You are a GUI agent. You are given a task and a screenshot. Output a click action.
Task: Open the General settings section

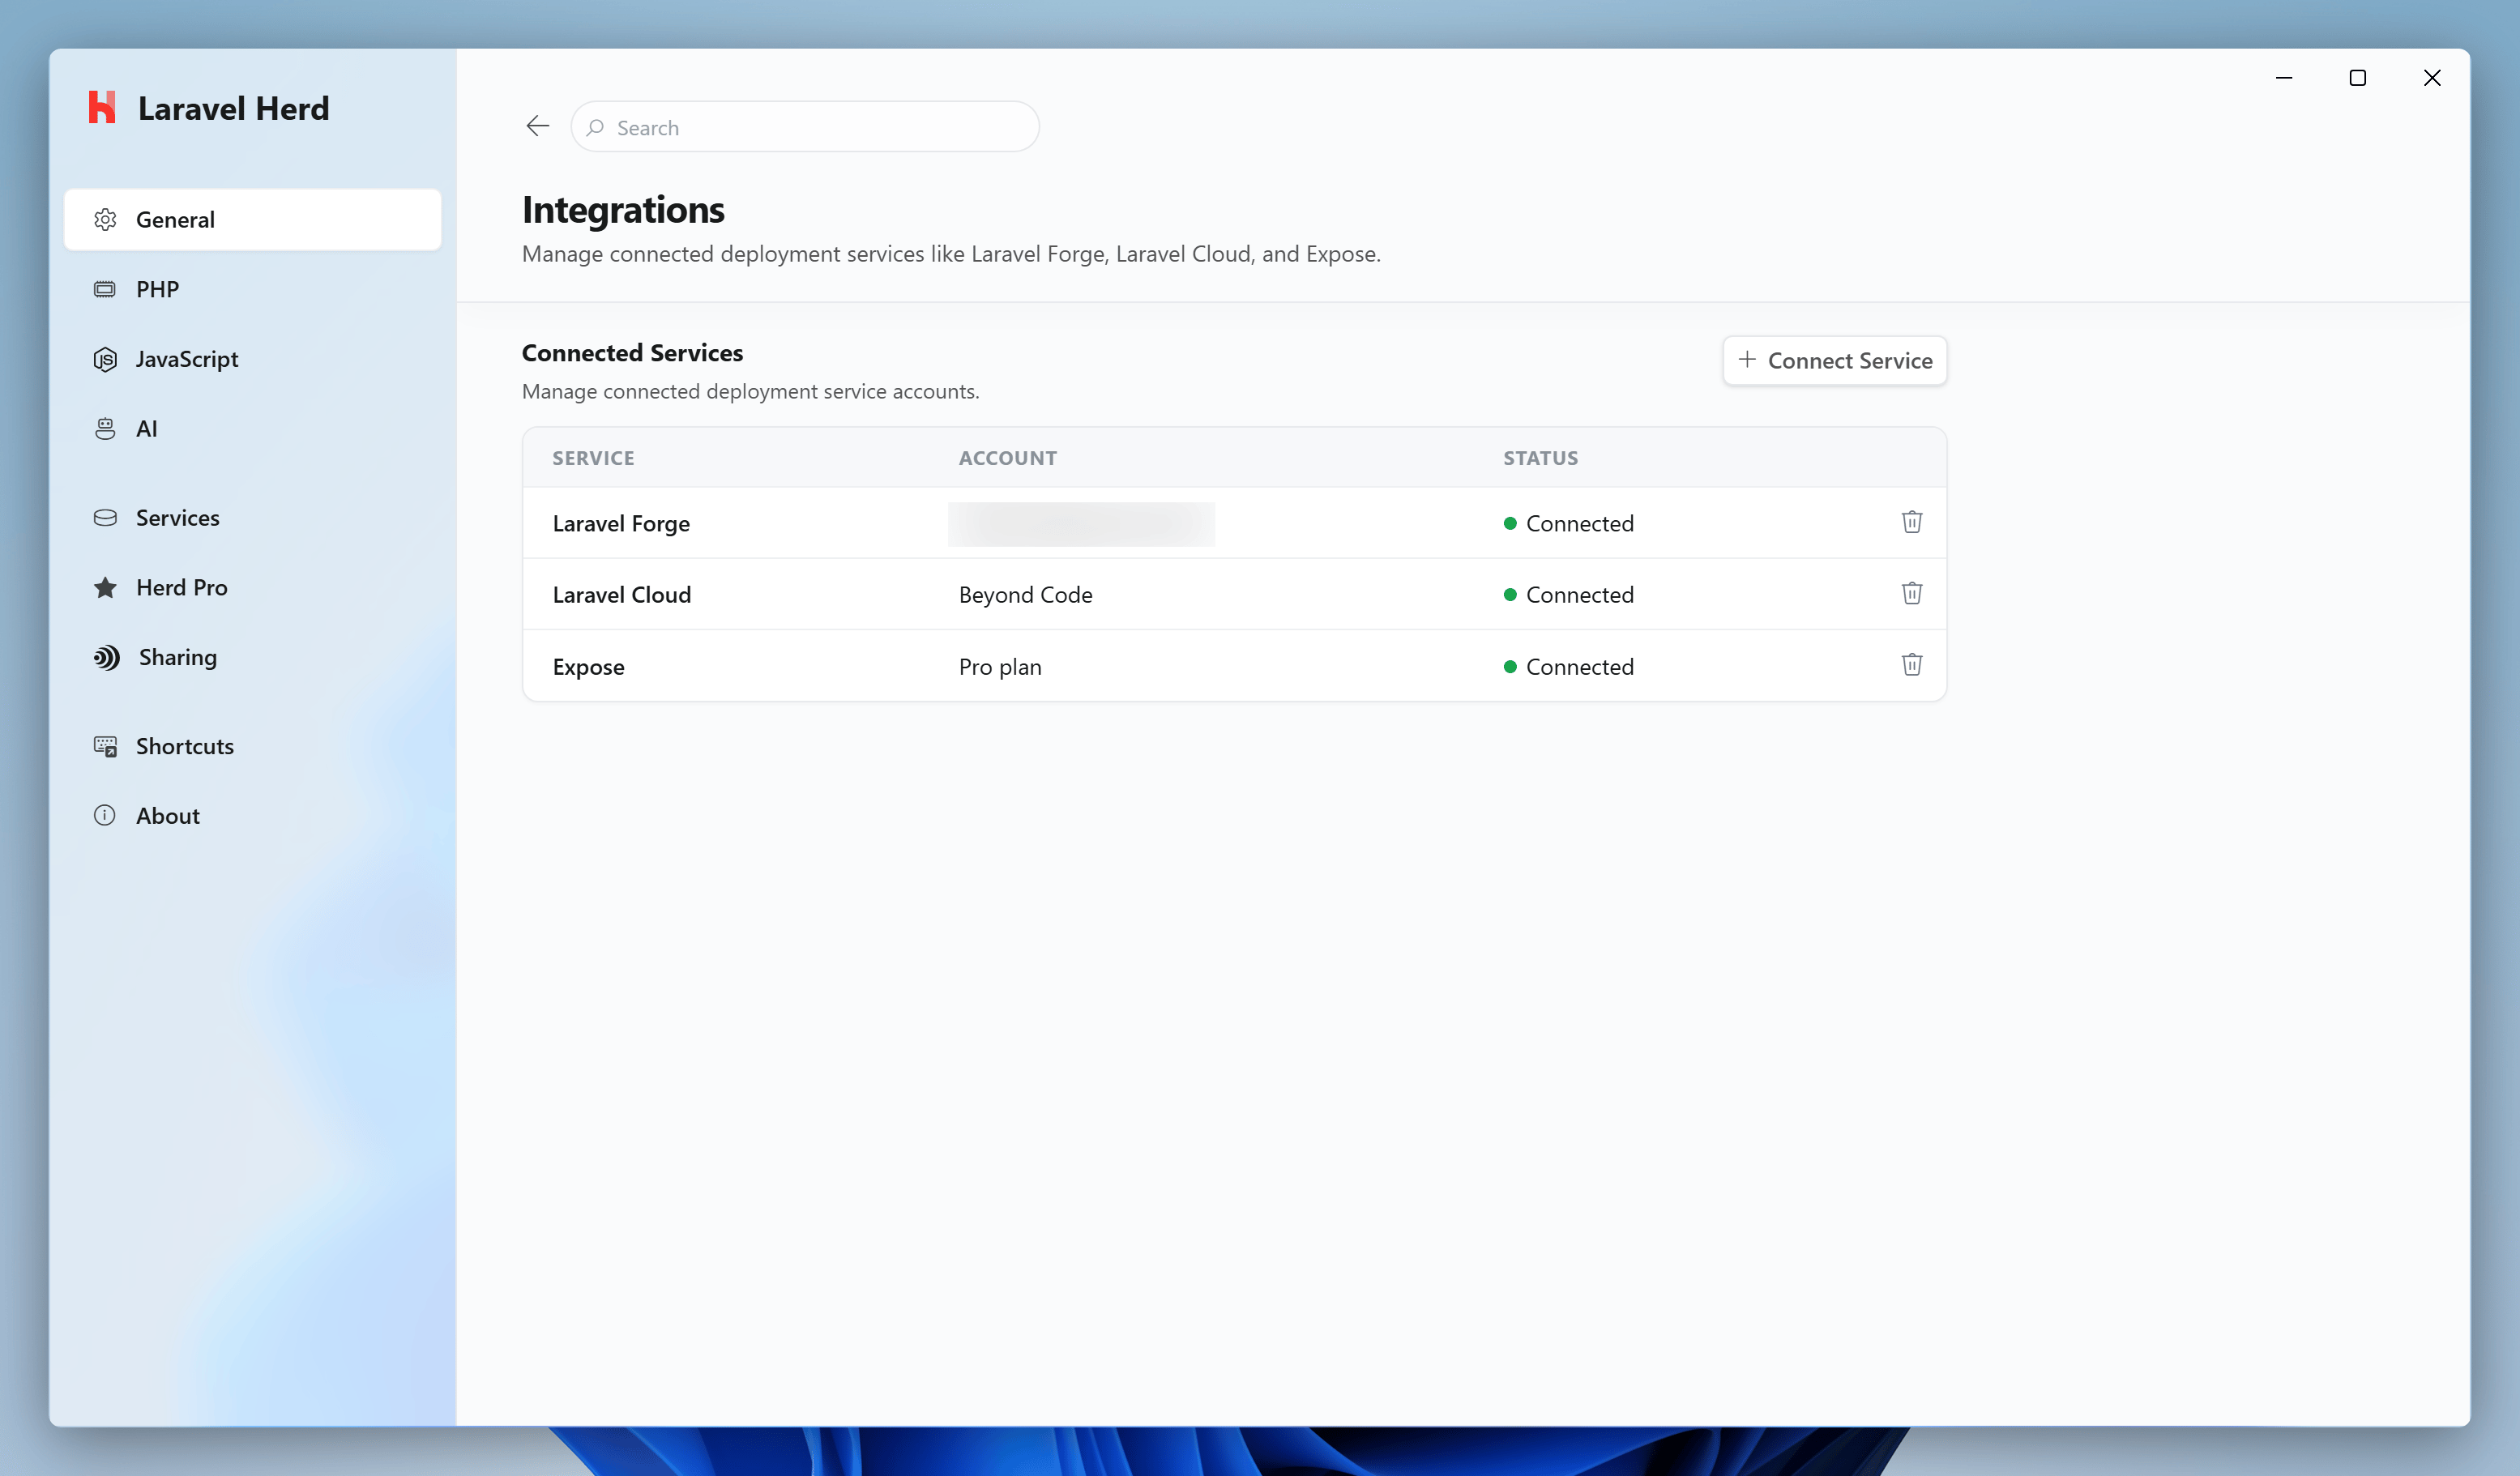coord(252,219)
